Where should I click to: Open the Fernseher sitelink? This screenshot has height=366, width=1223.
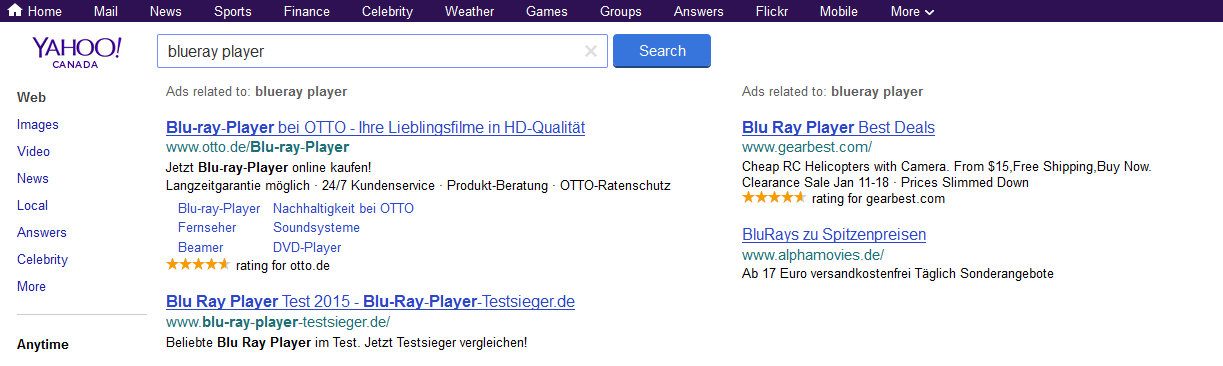click(x=207, y=227)
